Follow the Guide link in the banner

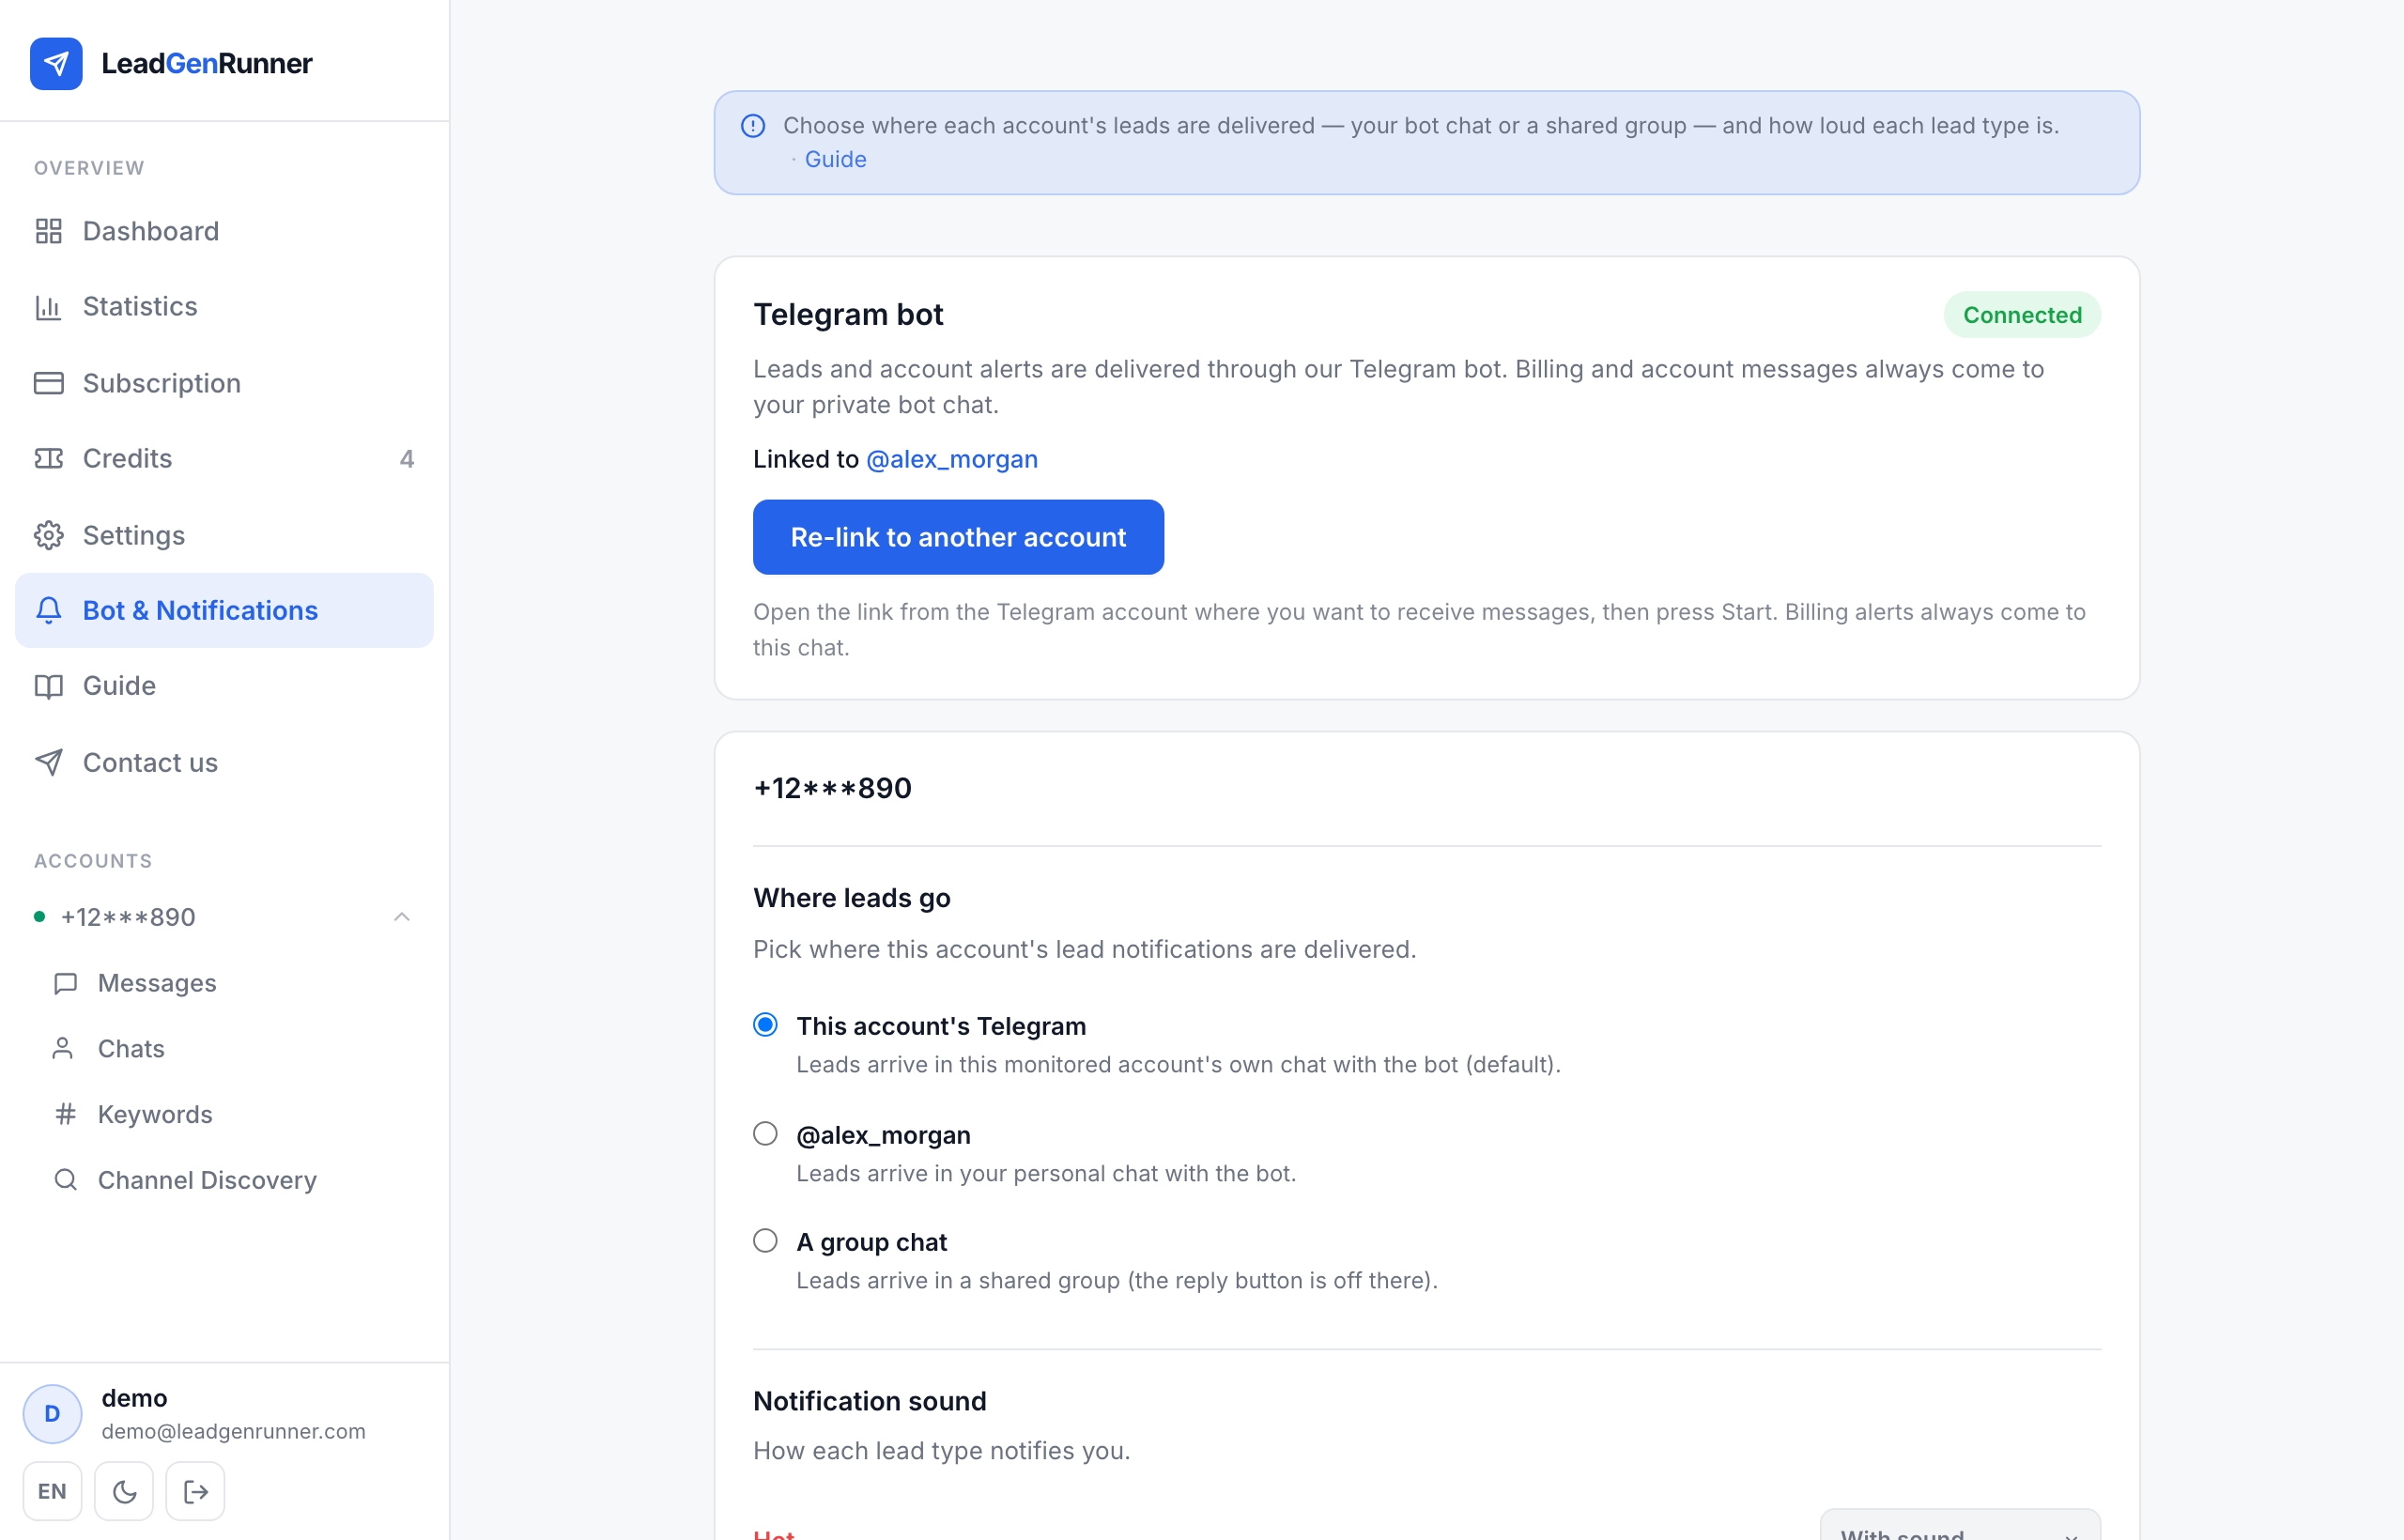(x=835, y=159)
